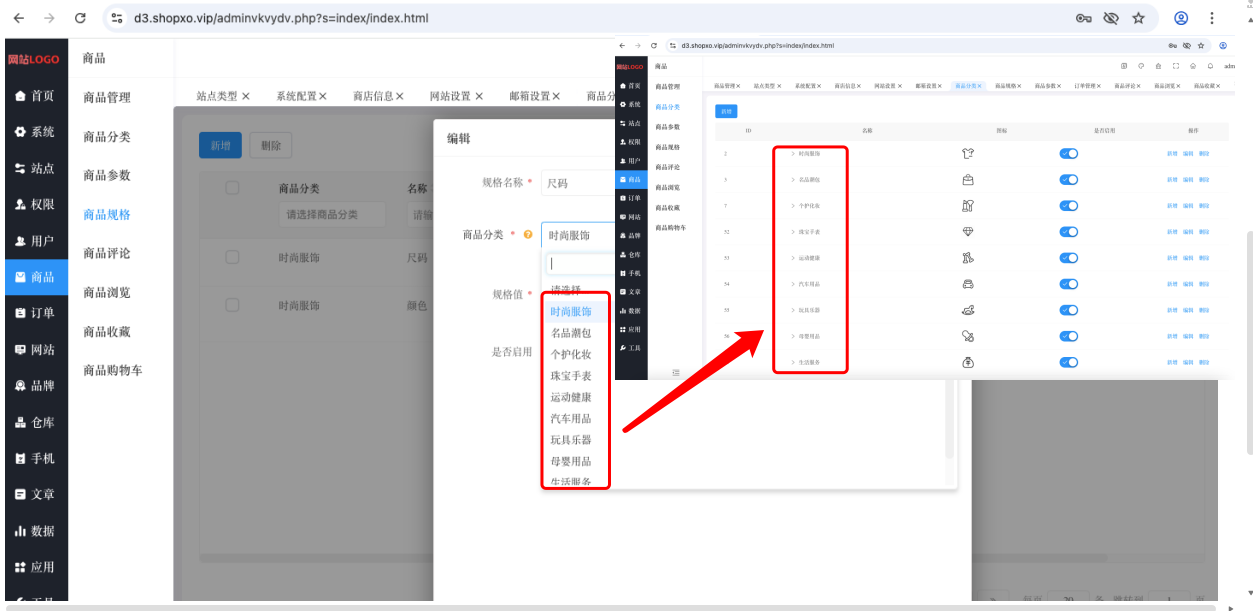Click the crossed-out eye icon in the main address bar
Viewport: 1253px width, 611px height.
1110,18
